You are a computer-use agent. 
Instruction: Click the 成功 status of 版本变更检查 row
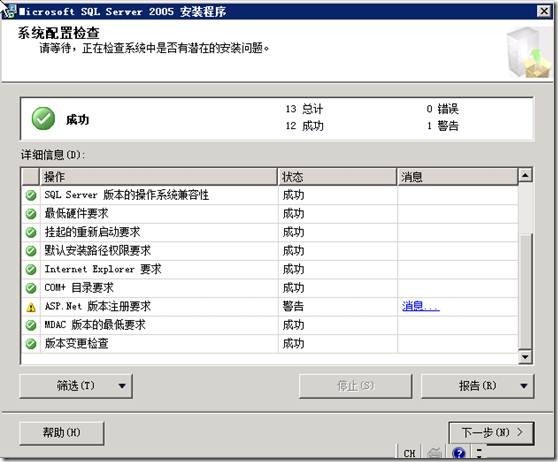[x=293, y=343]
